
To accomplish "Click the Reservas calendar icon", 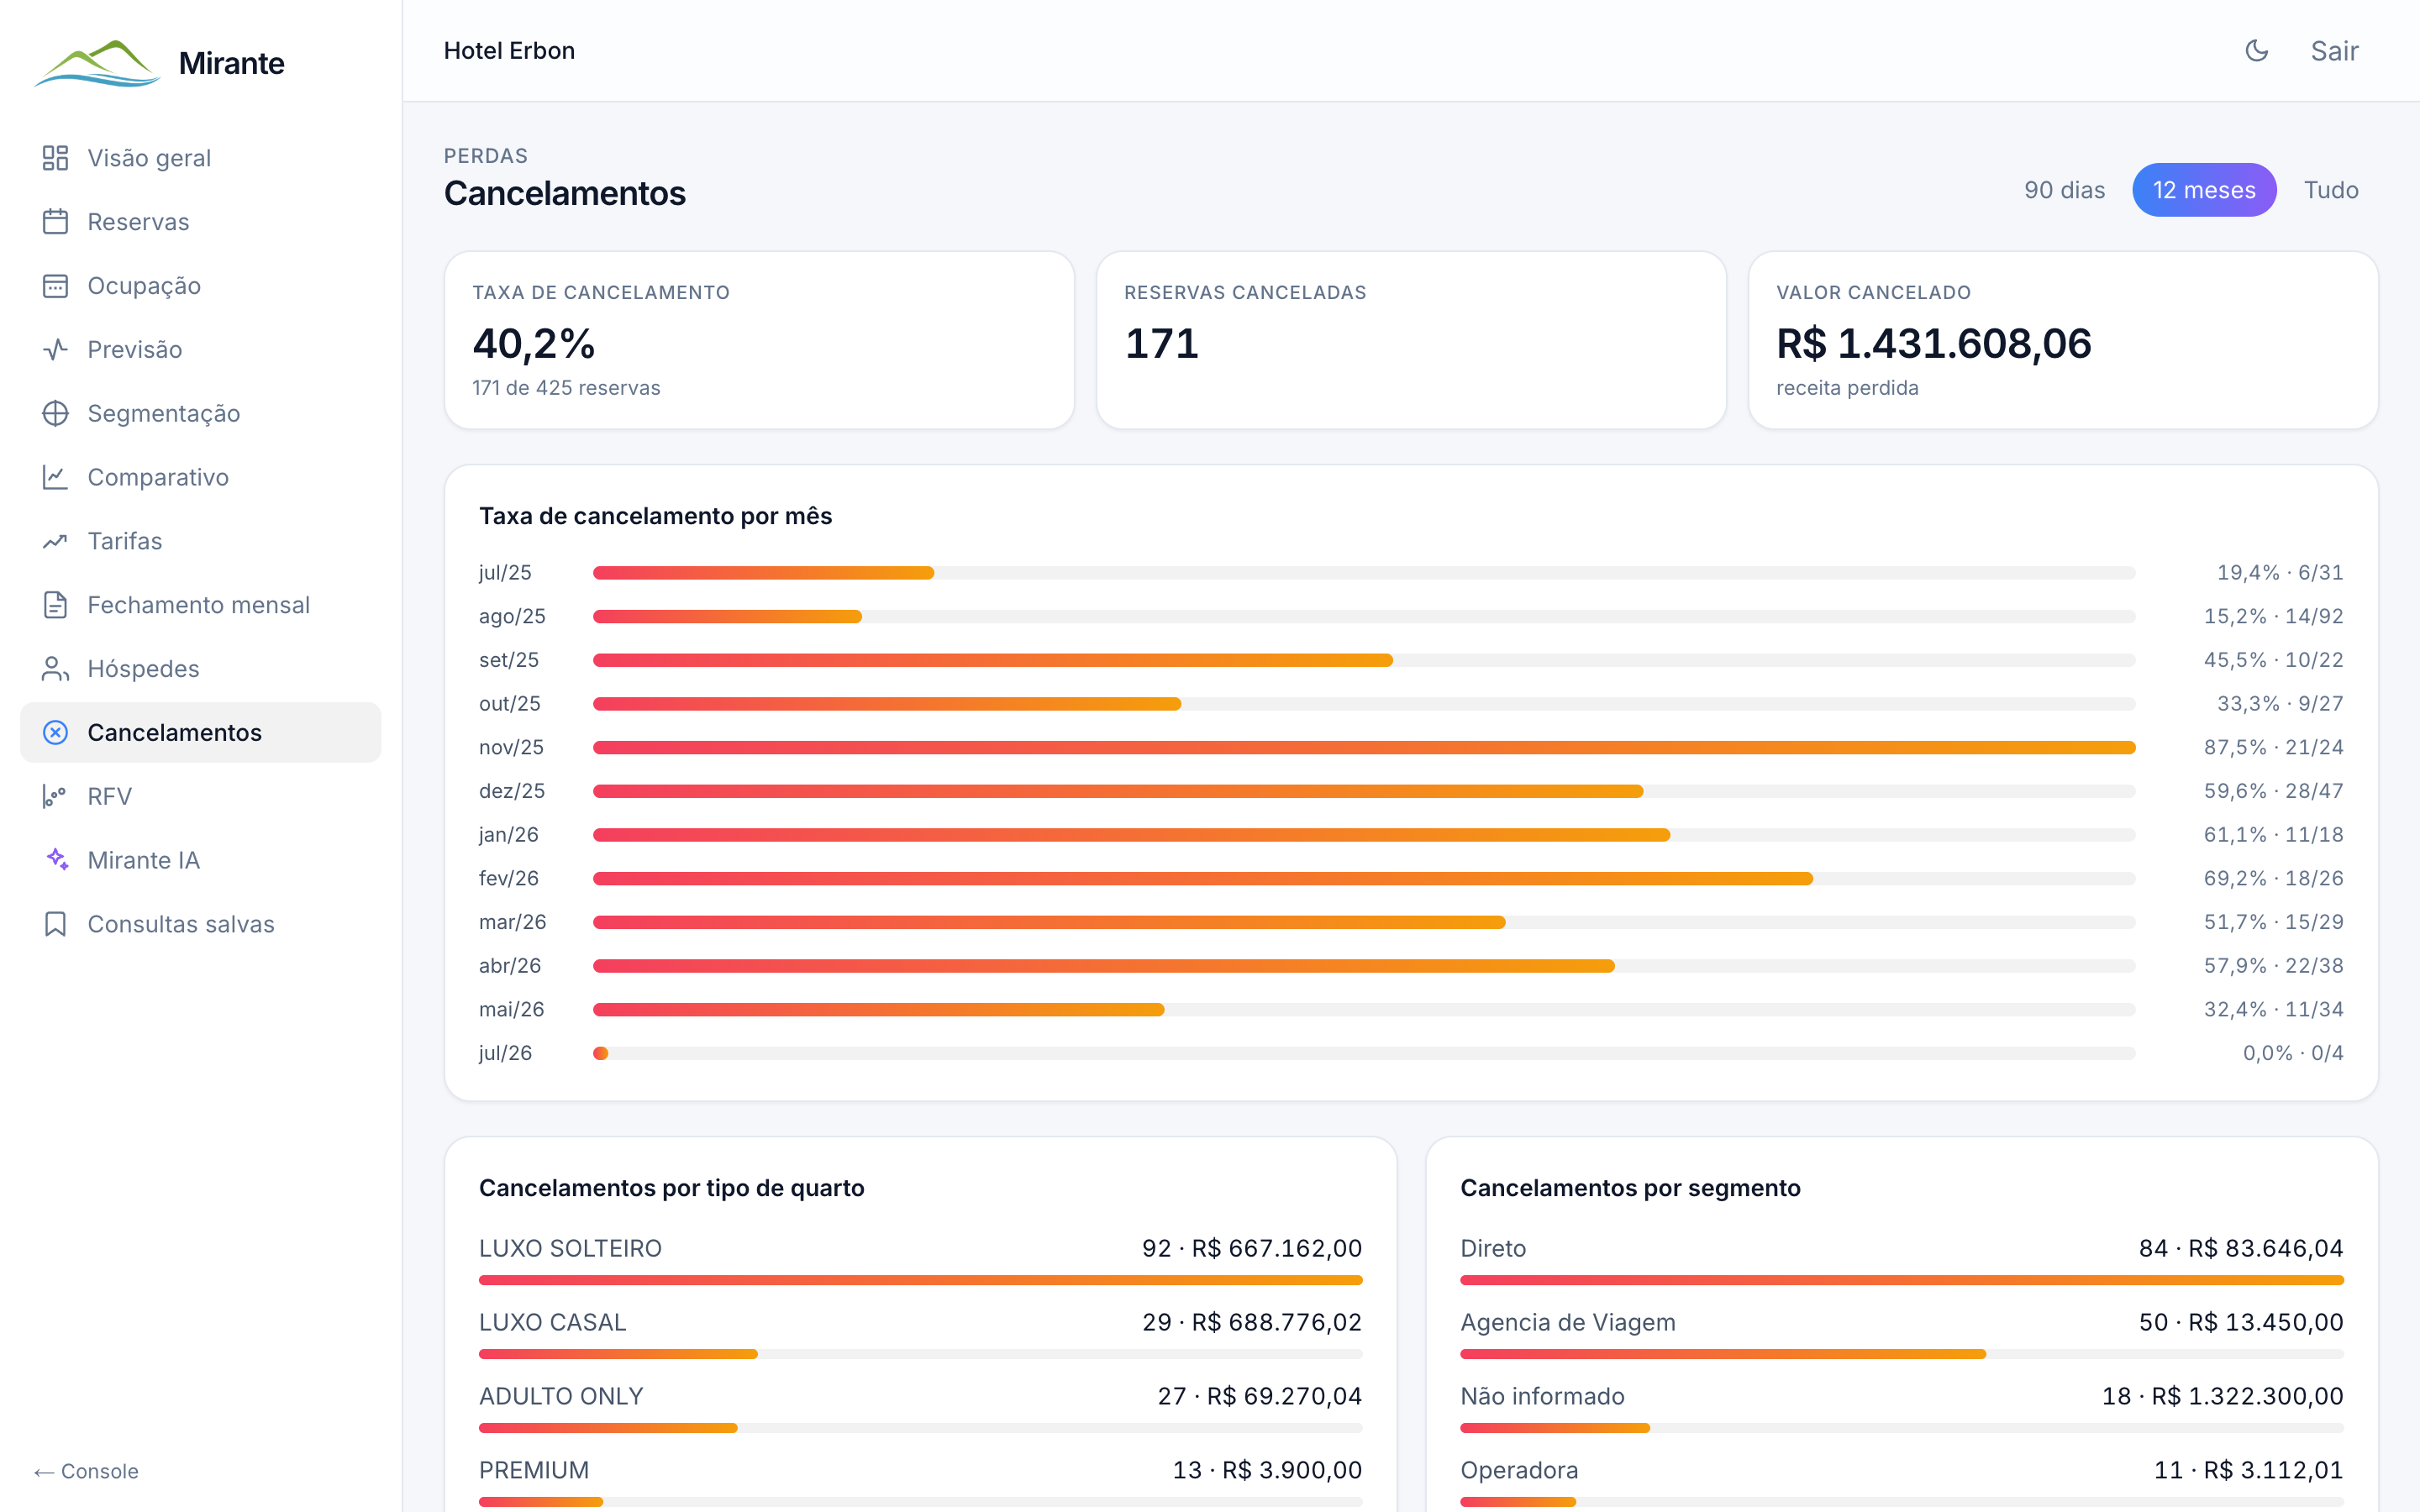I will pyautogui.click(x=55, y=222).
